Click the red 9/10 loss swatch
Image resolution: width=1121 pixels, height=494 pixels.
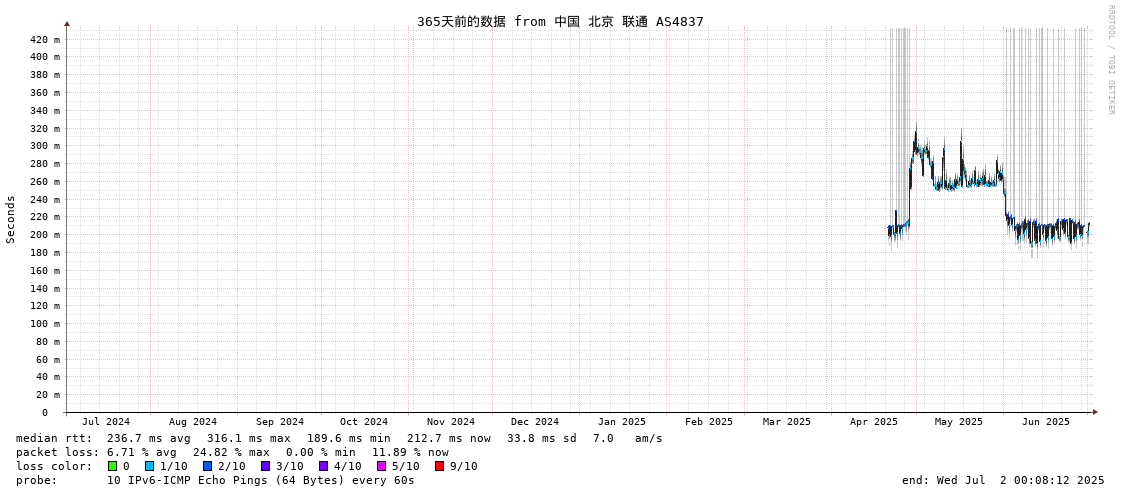(439, 466)
